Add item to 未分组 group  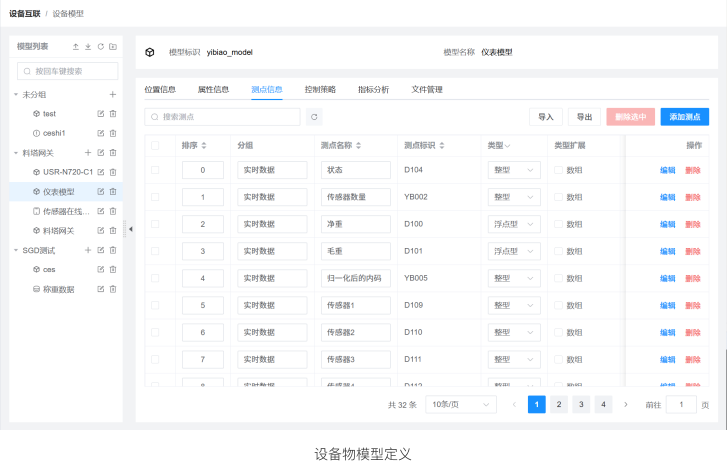click(x=113, y=94)
